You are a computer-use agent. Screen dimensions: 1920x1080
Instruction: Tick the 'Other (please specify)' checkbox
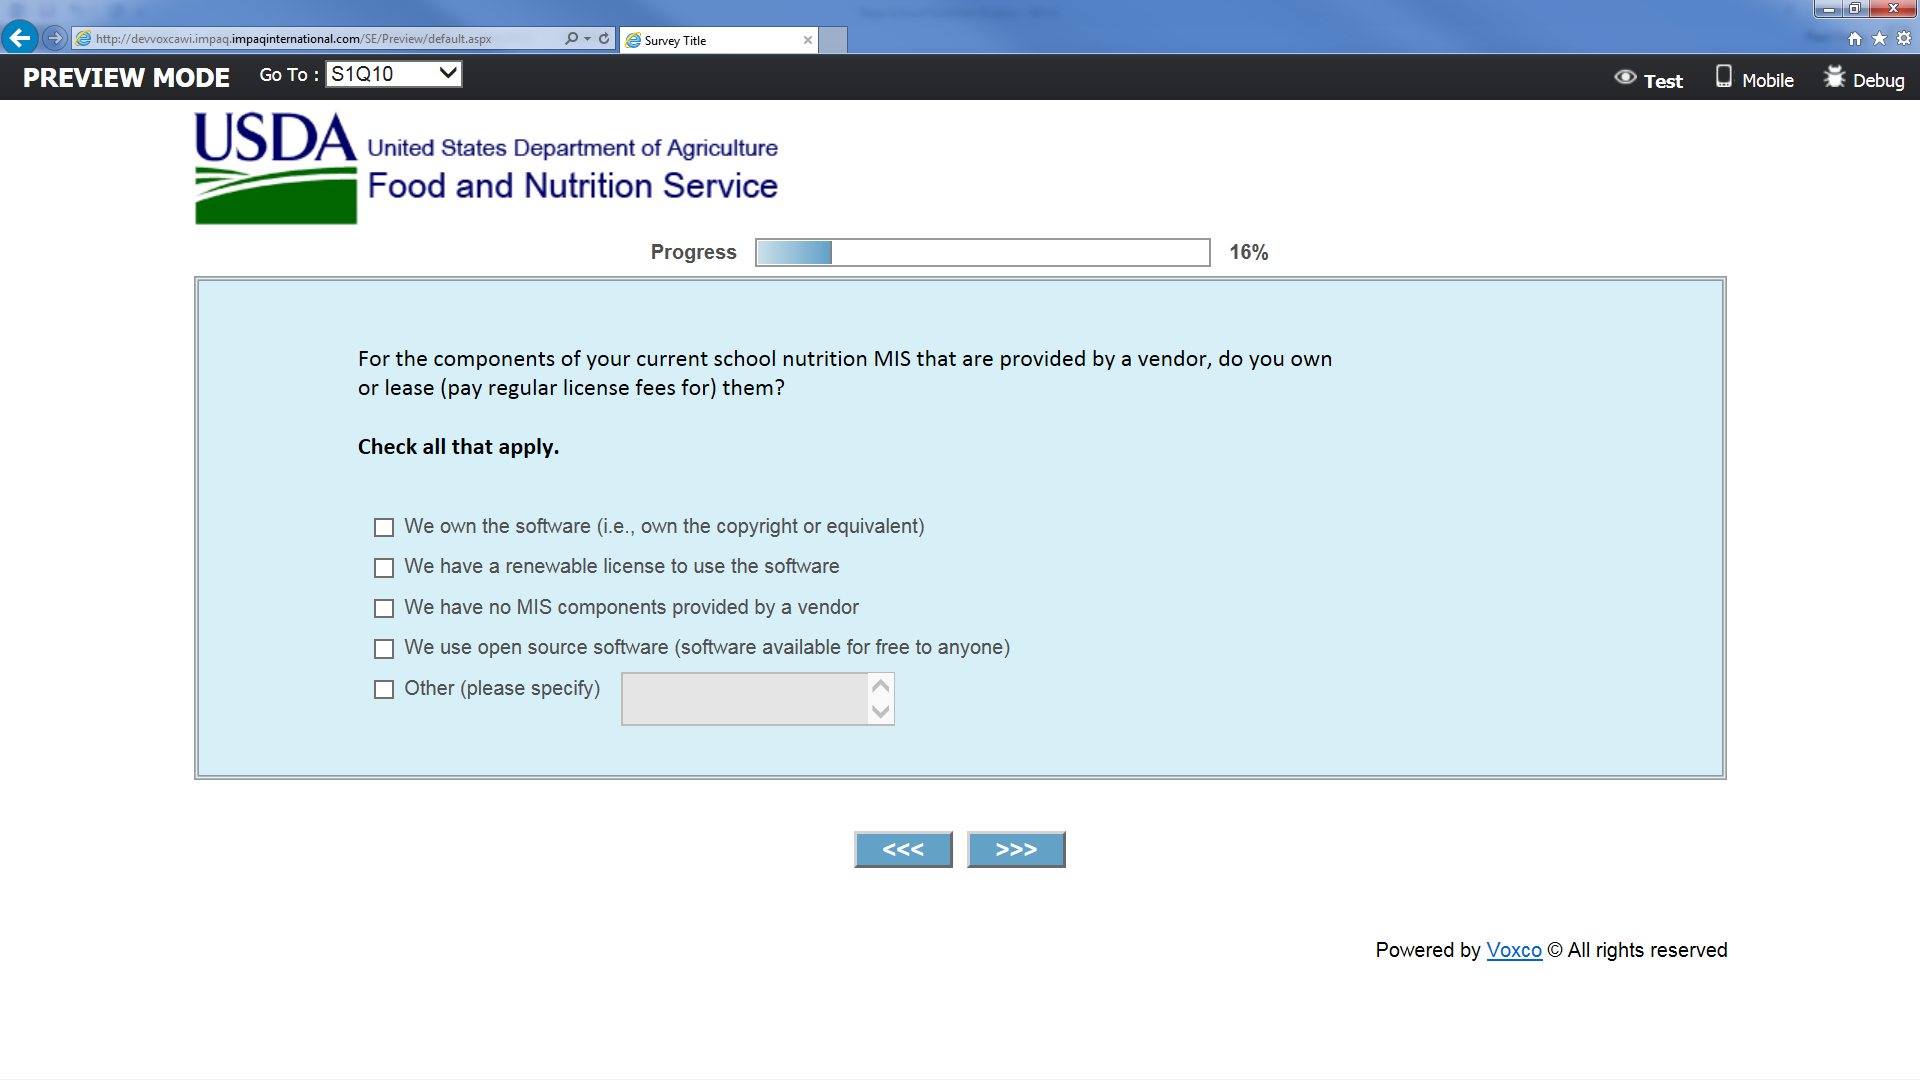[x=384, y=689]
